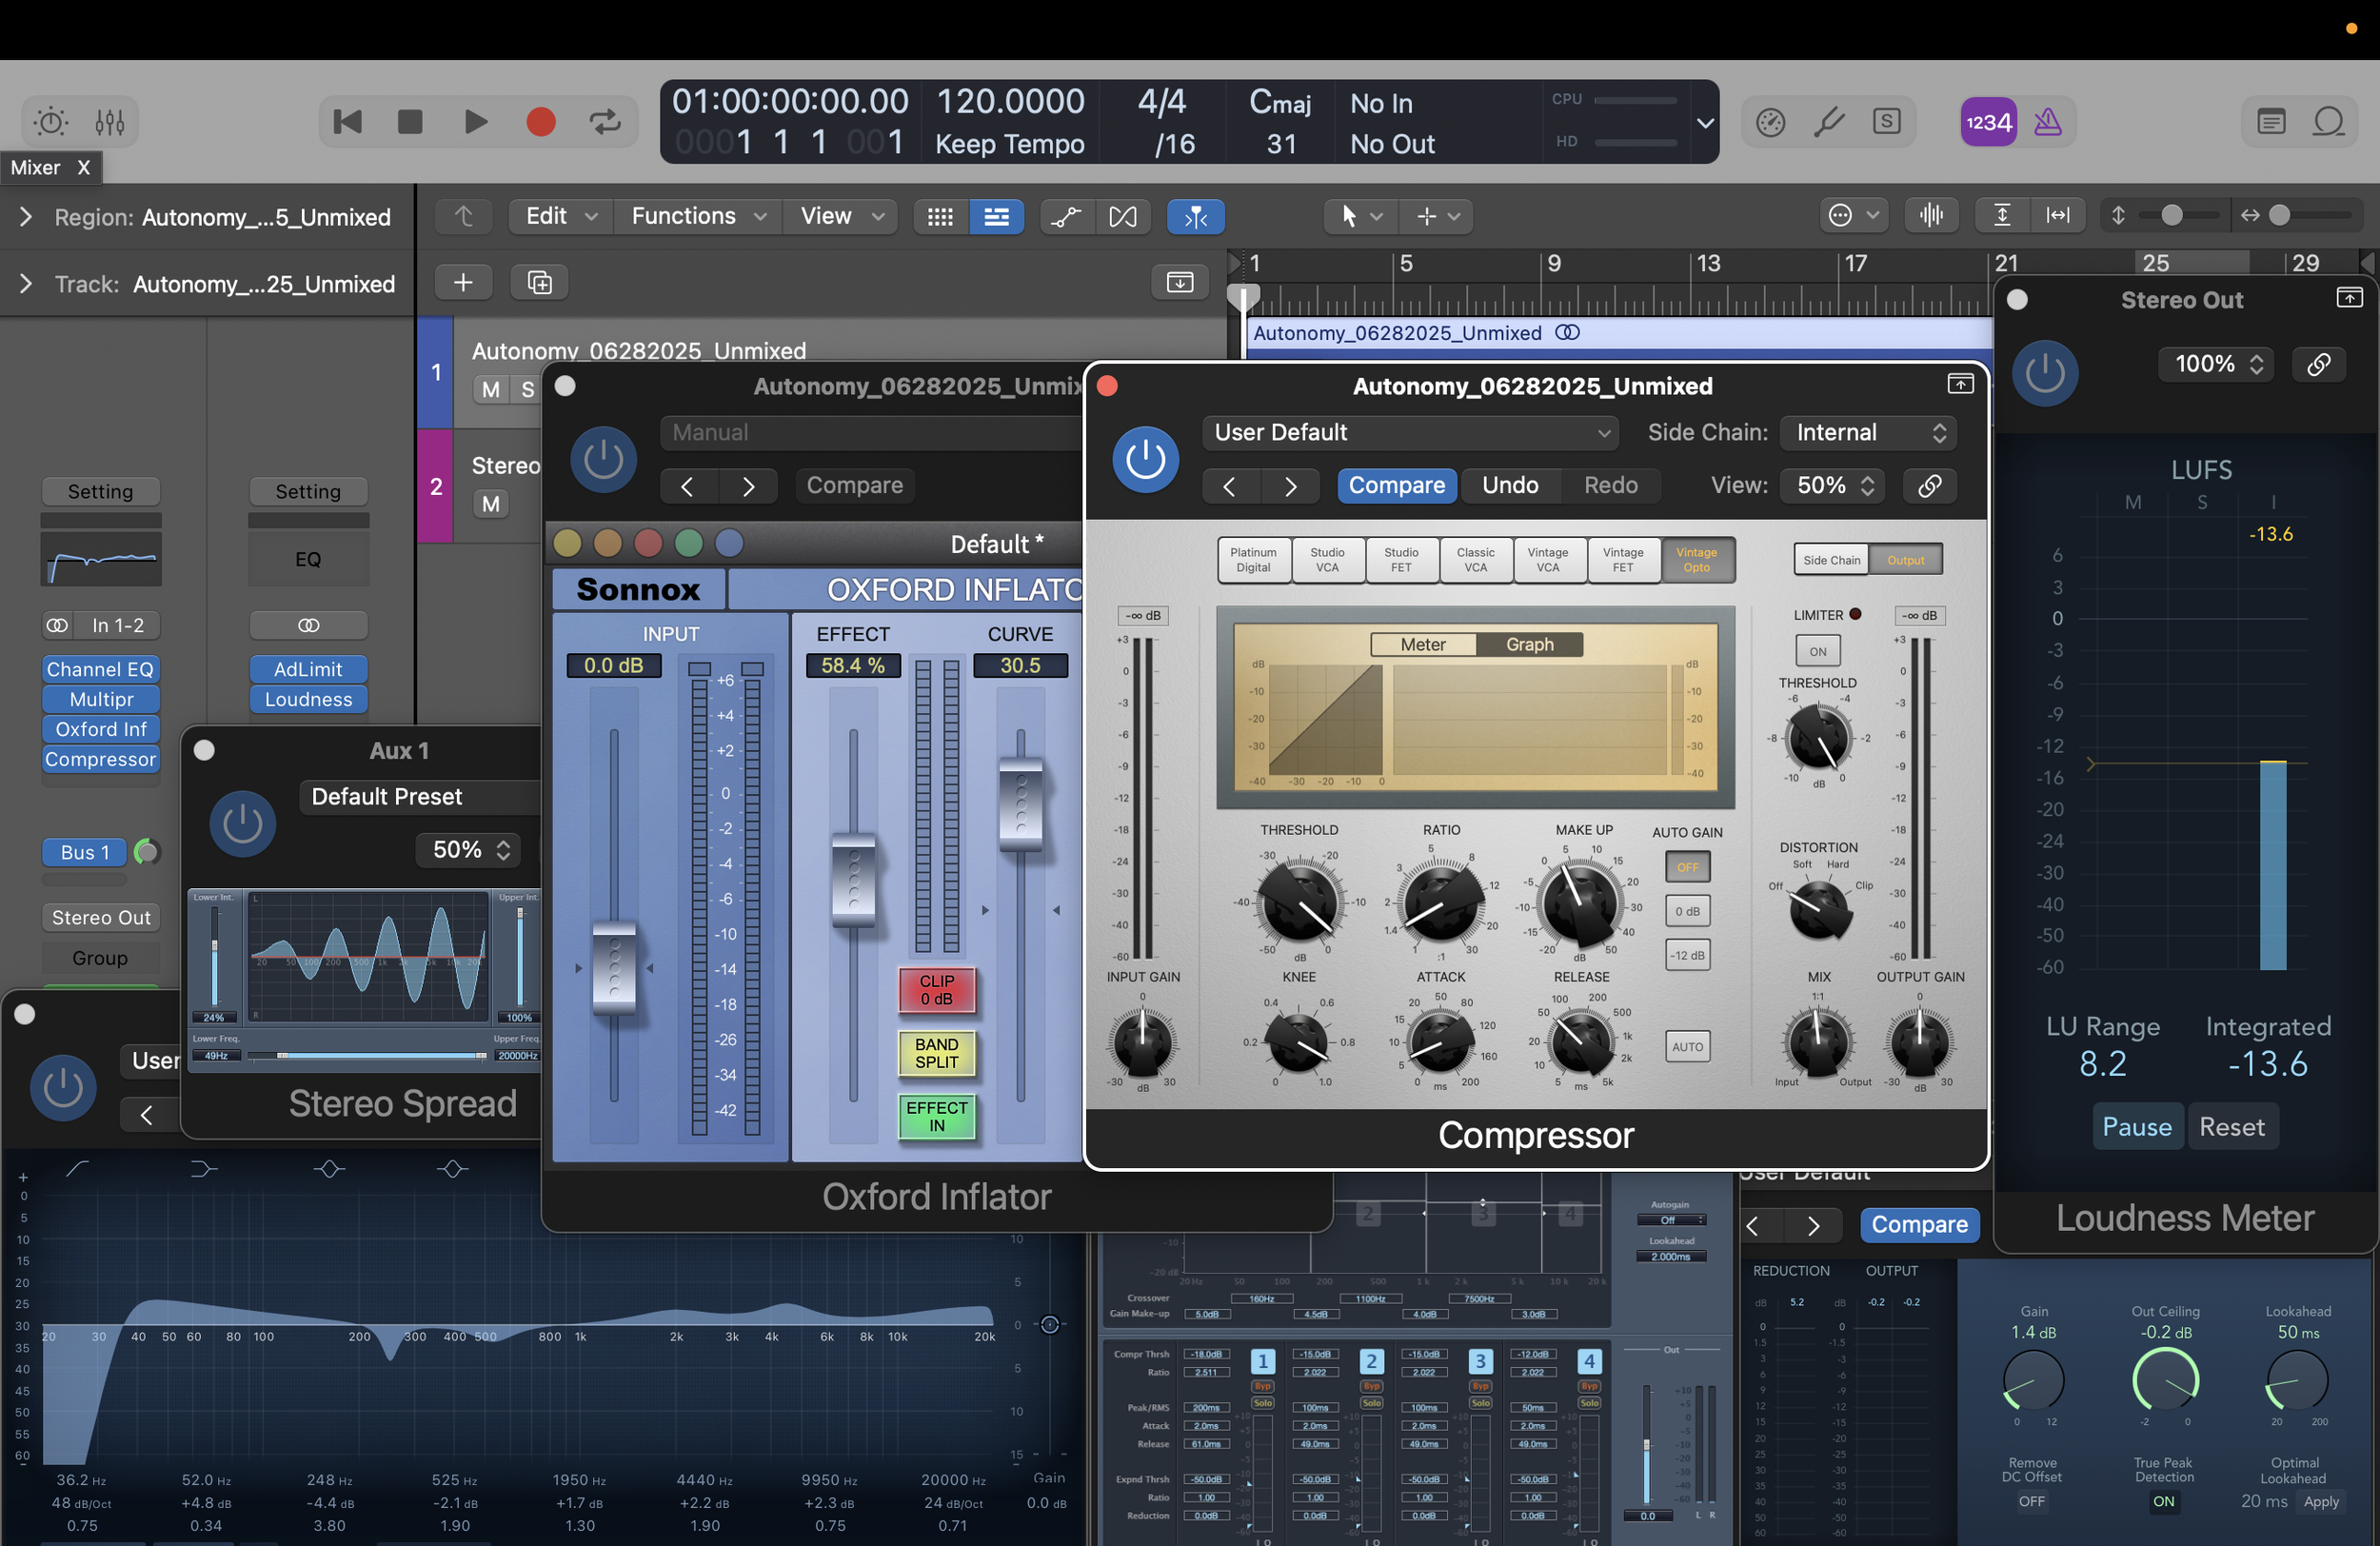Switch compressor display to Graph

(x=1529, y=645)
